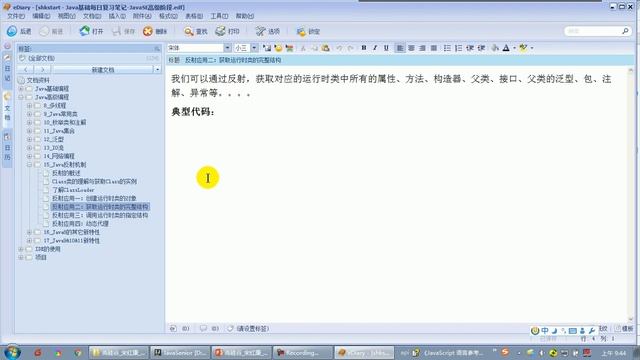Click the Save (保存) toolbar button
This screenshot has width=640, height=360.
tap(123, 31)
